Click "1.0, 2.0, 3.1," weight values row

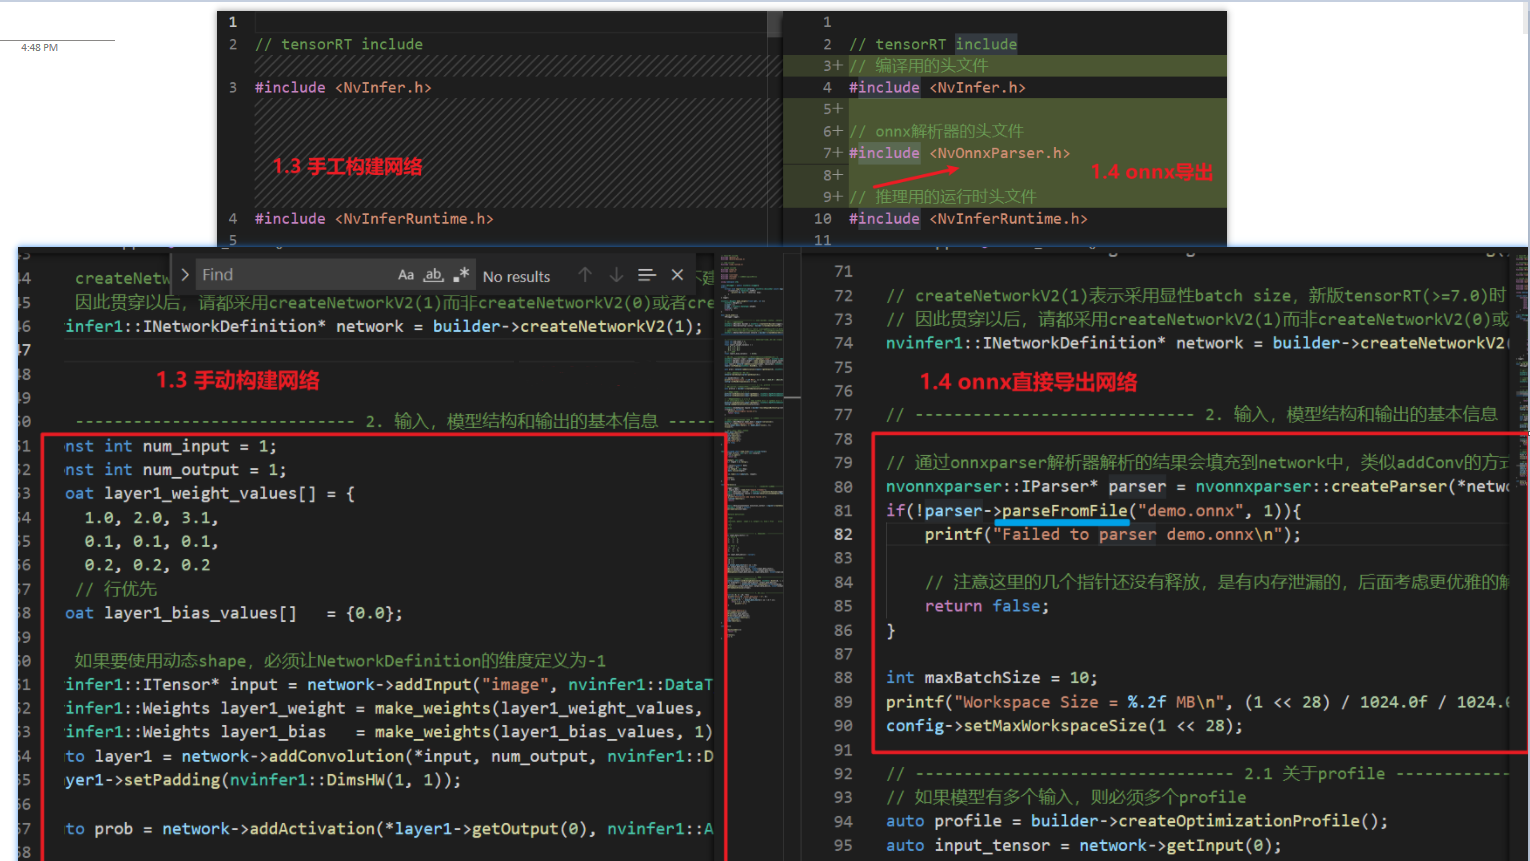(151, 518)
